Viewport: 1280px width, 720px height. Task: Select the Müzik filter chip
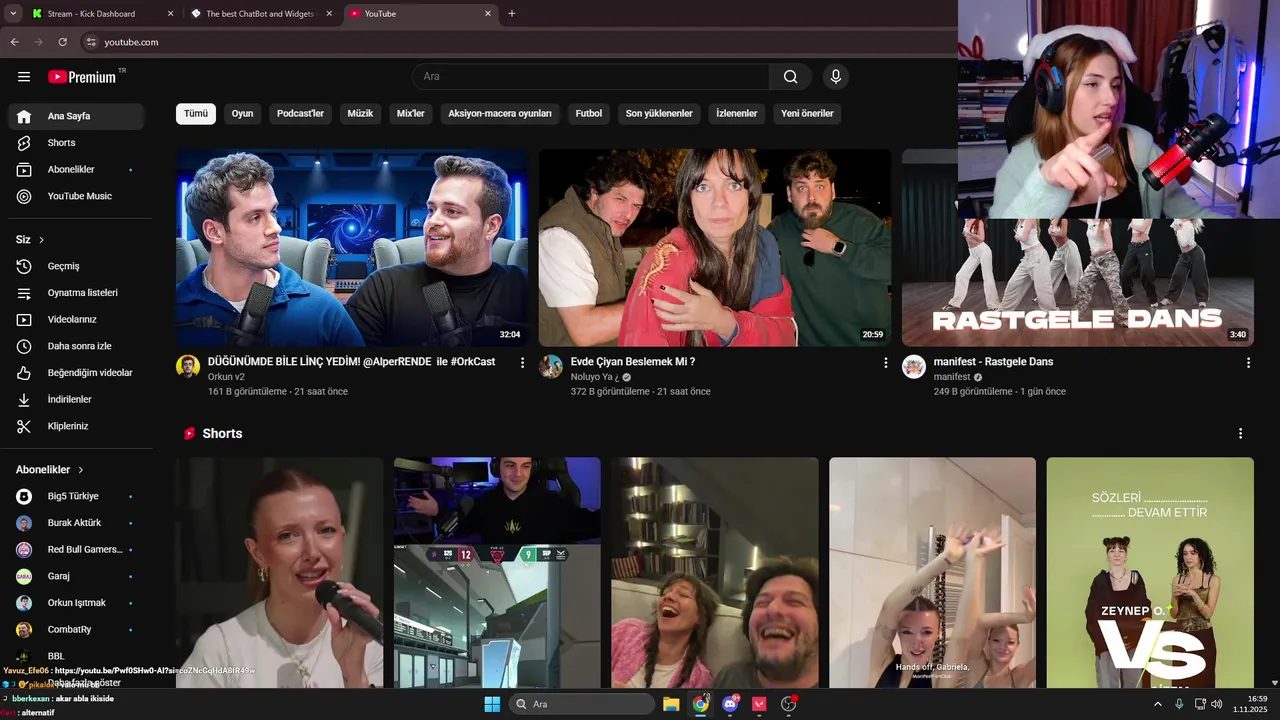pyautogui.click(x=360, y=114)
